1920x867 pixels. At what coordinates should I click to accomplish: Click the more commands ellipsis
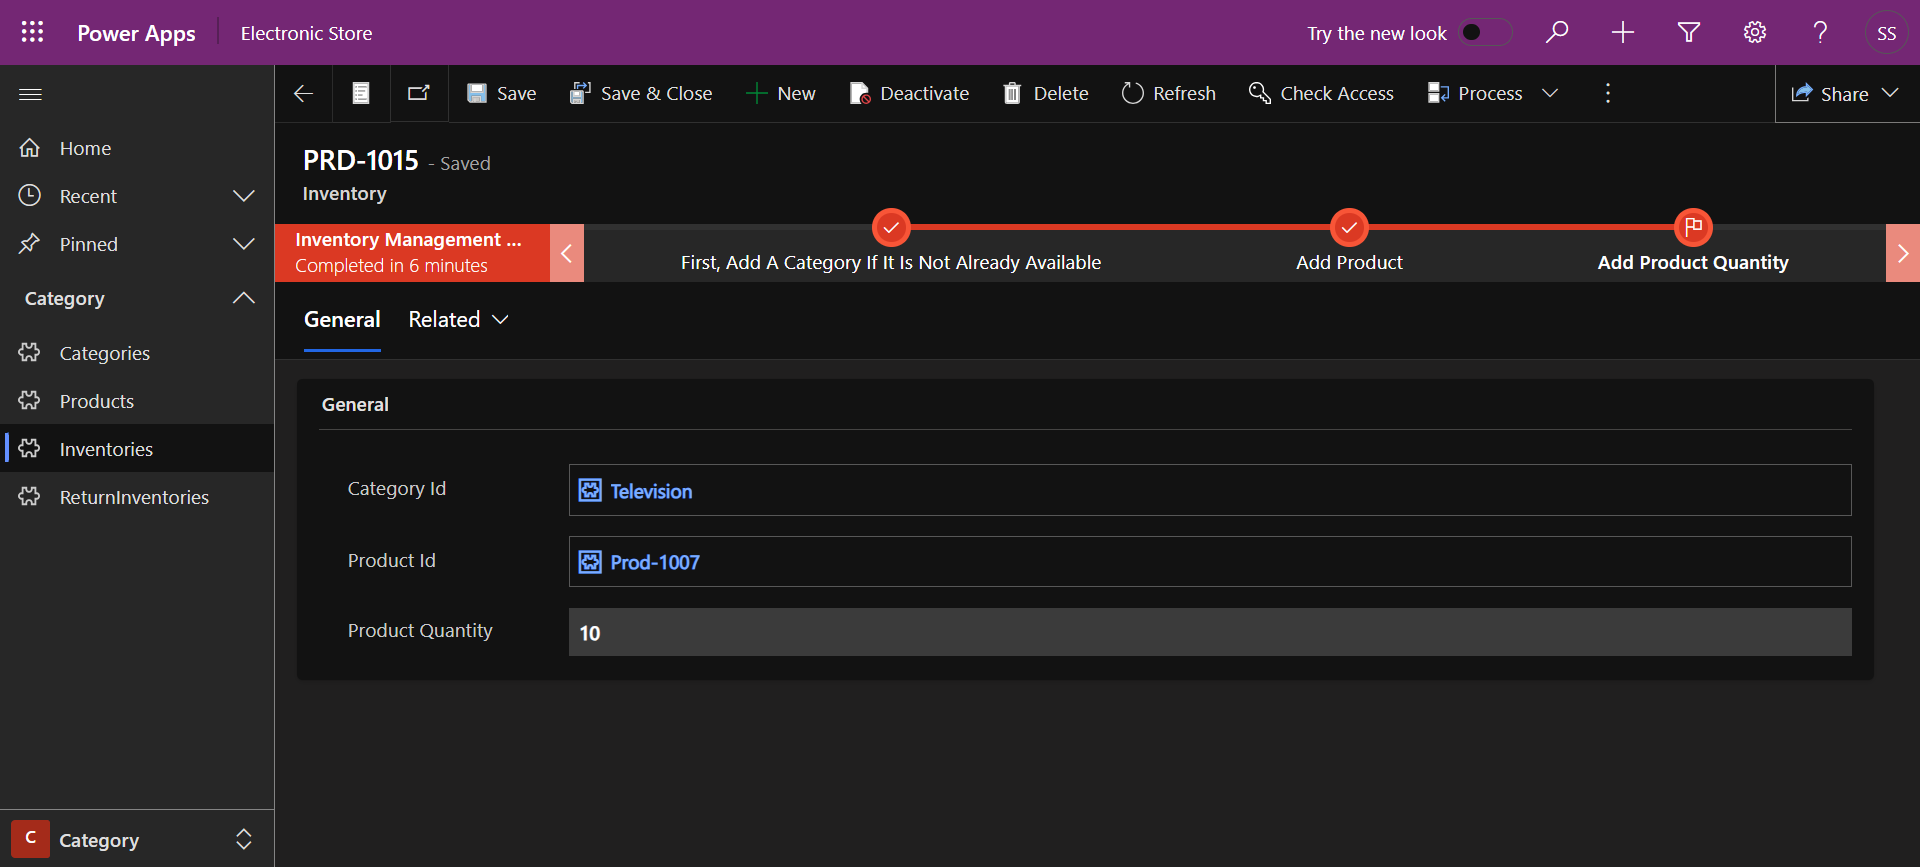pos(1607,93)
